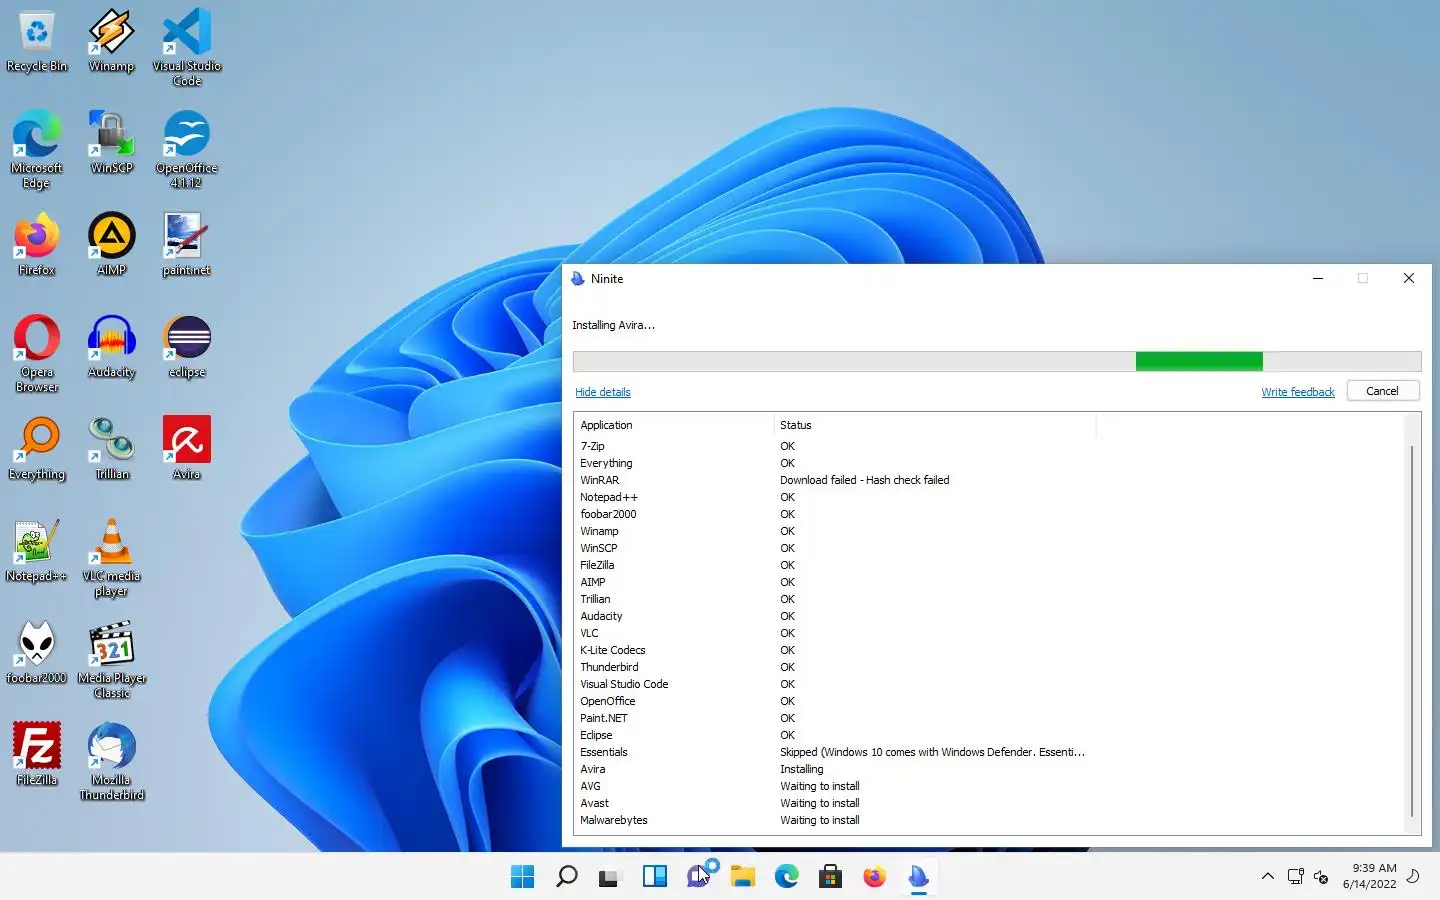Open network status tray icon
The height and width of the screenshot is (900, 1440).
[1295, 877]
